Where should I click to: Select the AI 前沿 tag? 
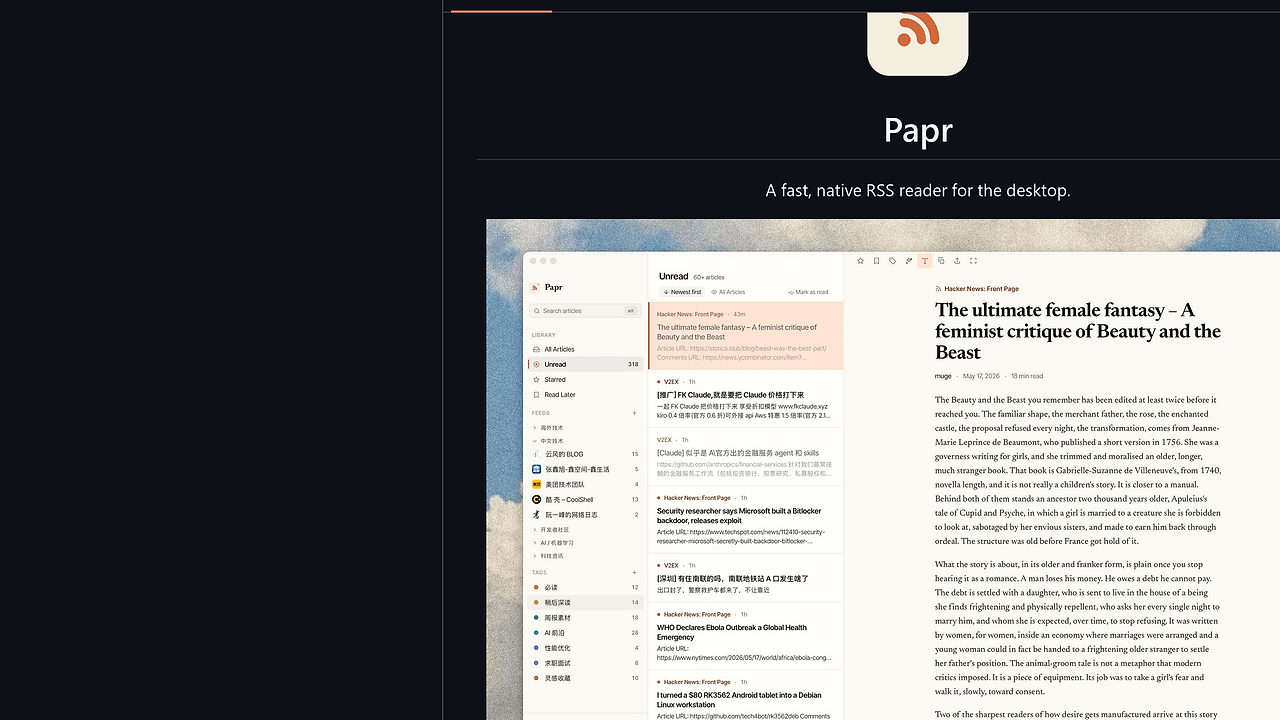[585, 633]
